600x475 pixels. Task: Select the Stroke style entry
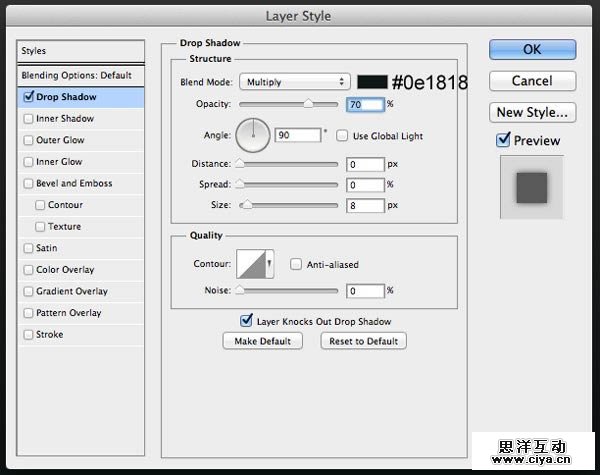[x=50, y=335]
